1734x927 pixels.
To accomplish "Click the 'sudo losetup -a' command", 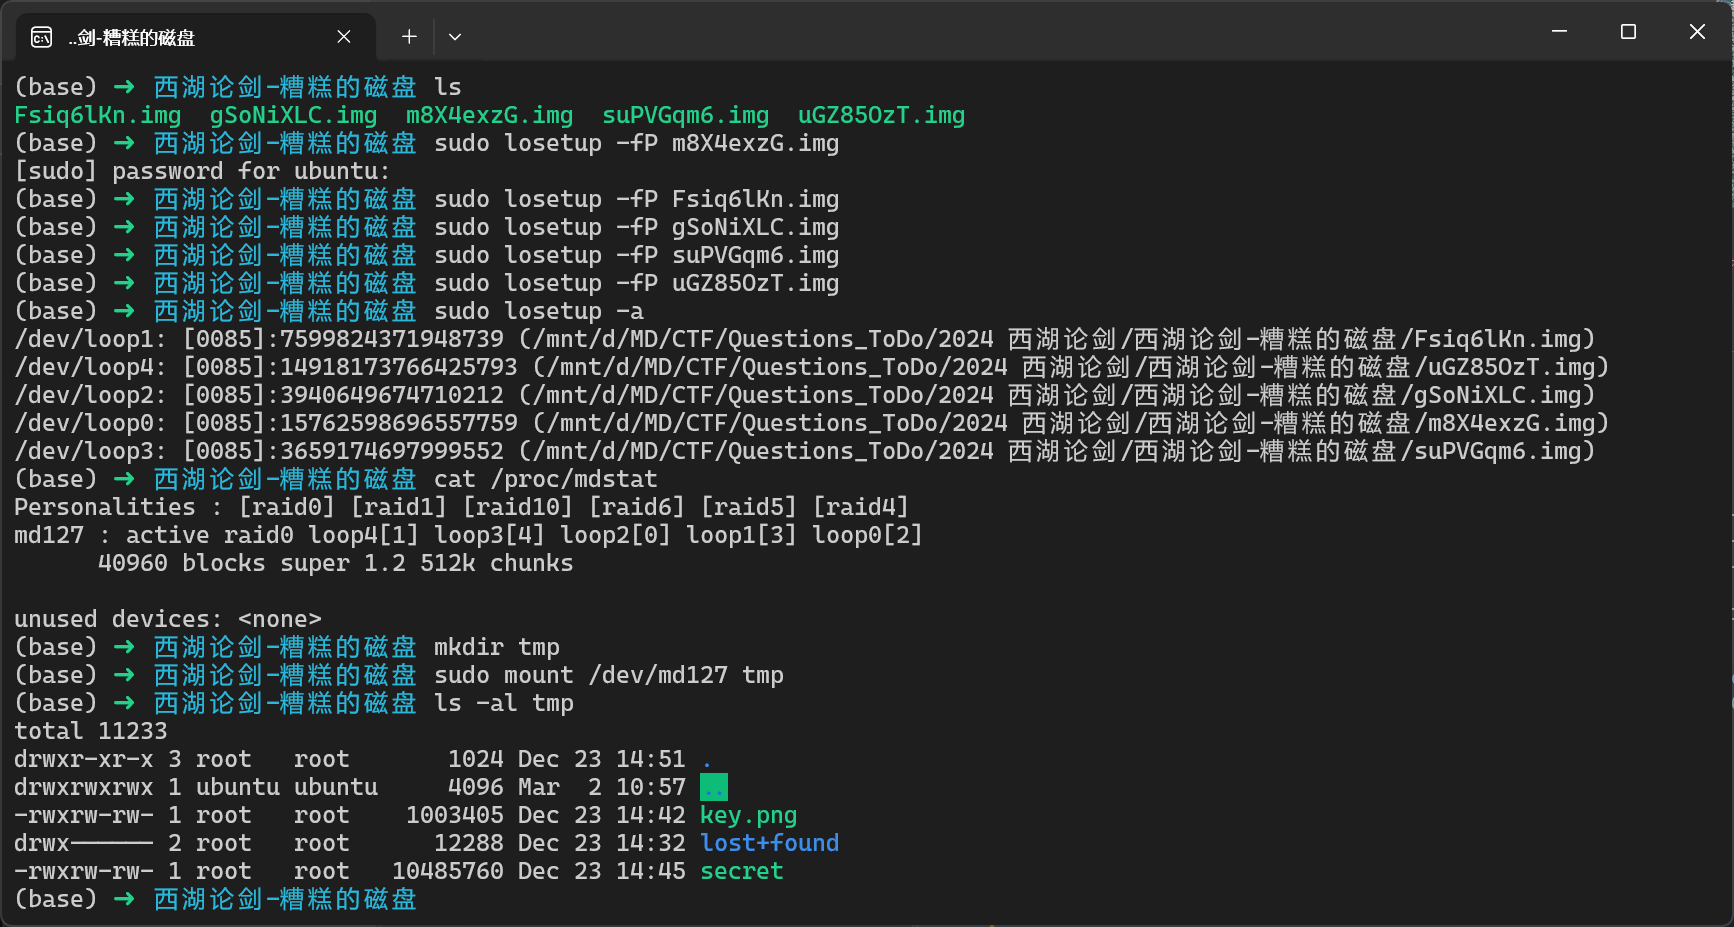I will pos(539,311).
